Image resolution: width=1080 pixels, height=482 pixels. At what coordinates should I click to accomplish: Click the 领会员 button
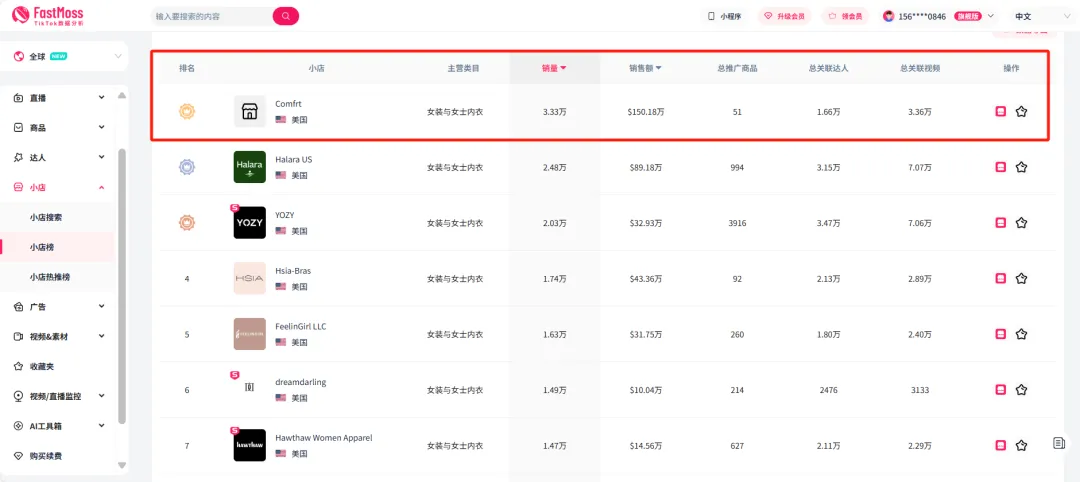[x=845, y=16]
